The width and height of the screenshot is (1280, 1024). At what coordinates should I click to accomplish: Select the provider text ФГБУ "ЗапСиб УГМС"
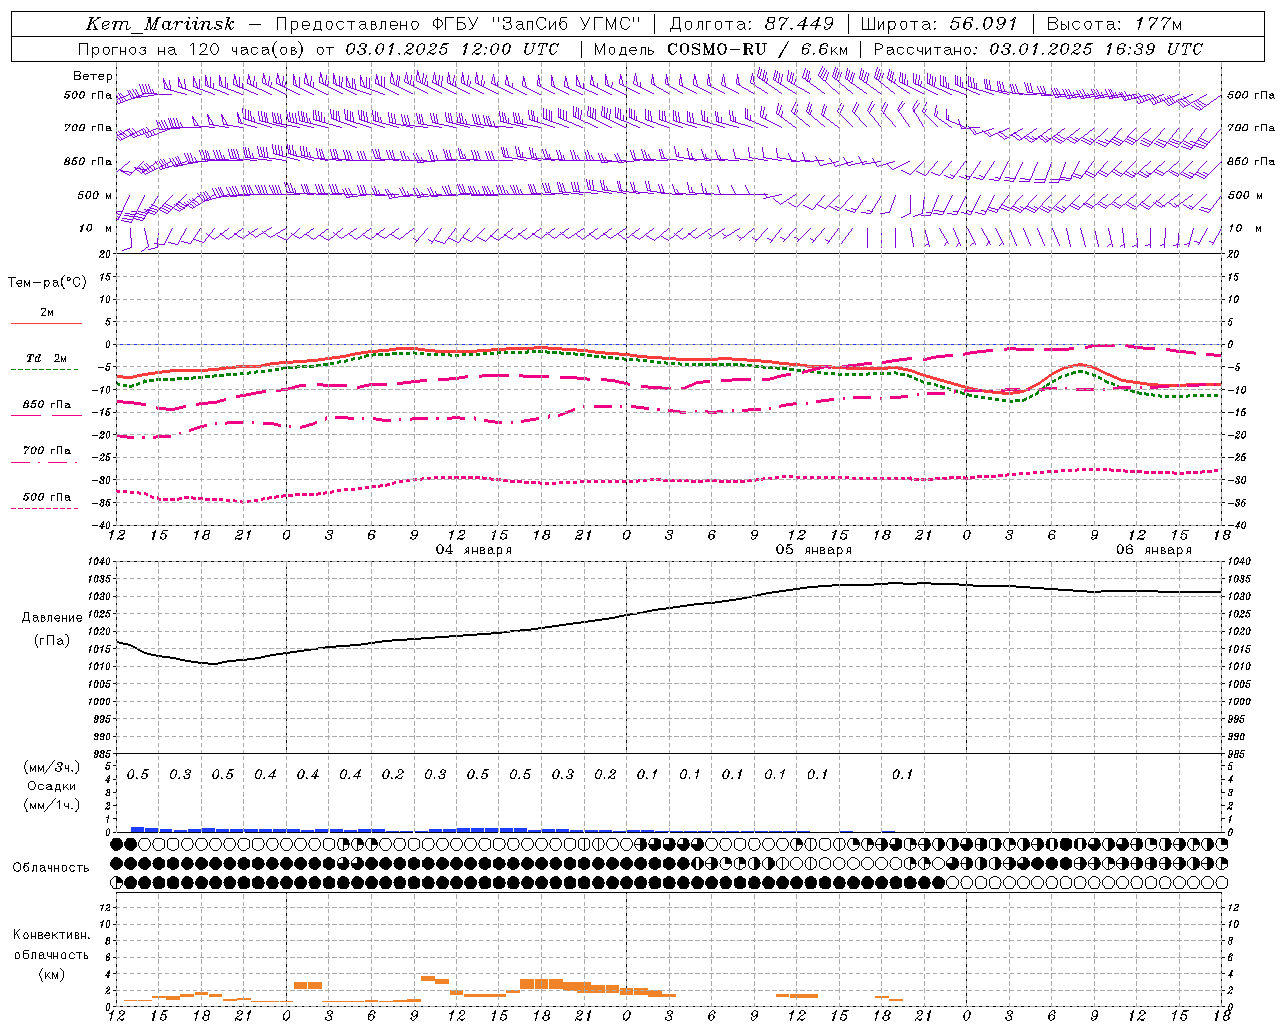(x=534, y=24)
